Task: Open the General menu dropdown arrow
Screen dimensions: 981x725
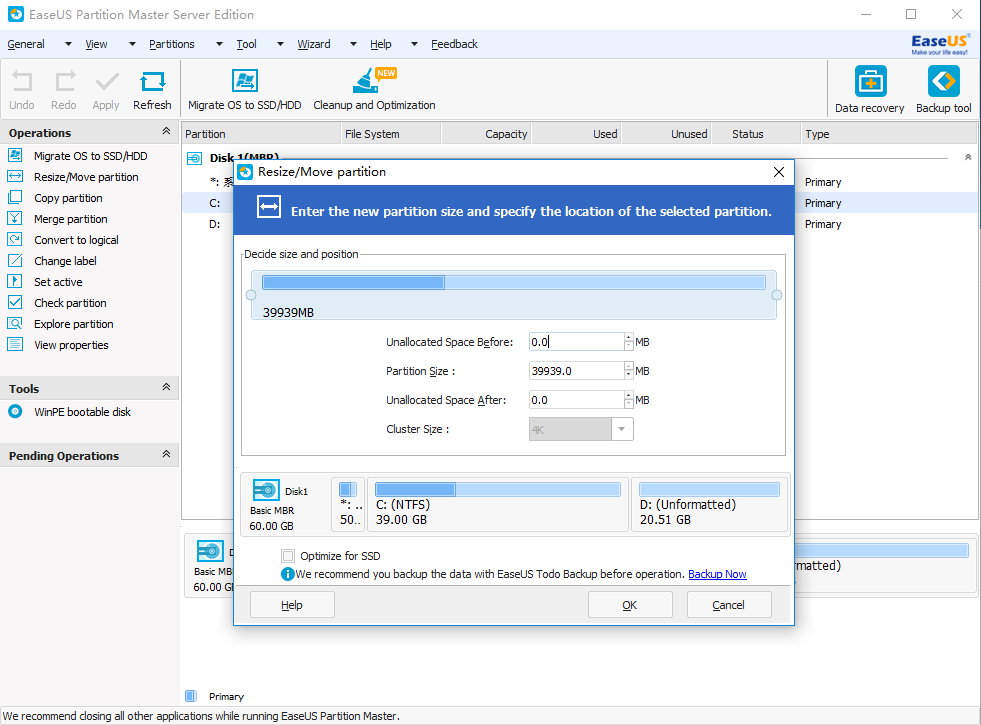Action: (x=68, y=44)
